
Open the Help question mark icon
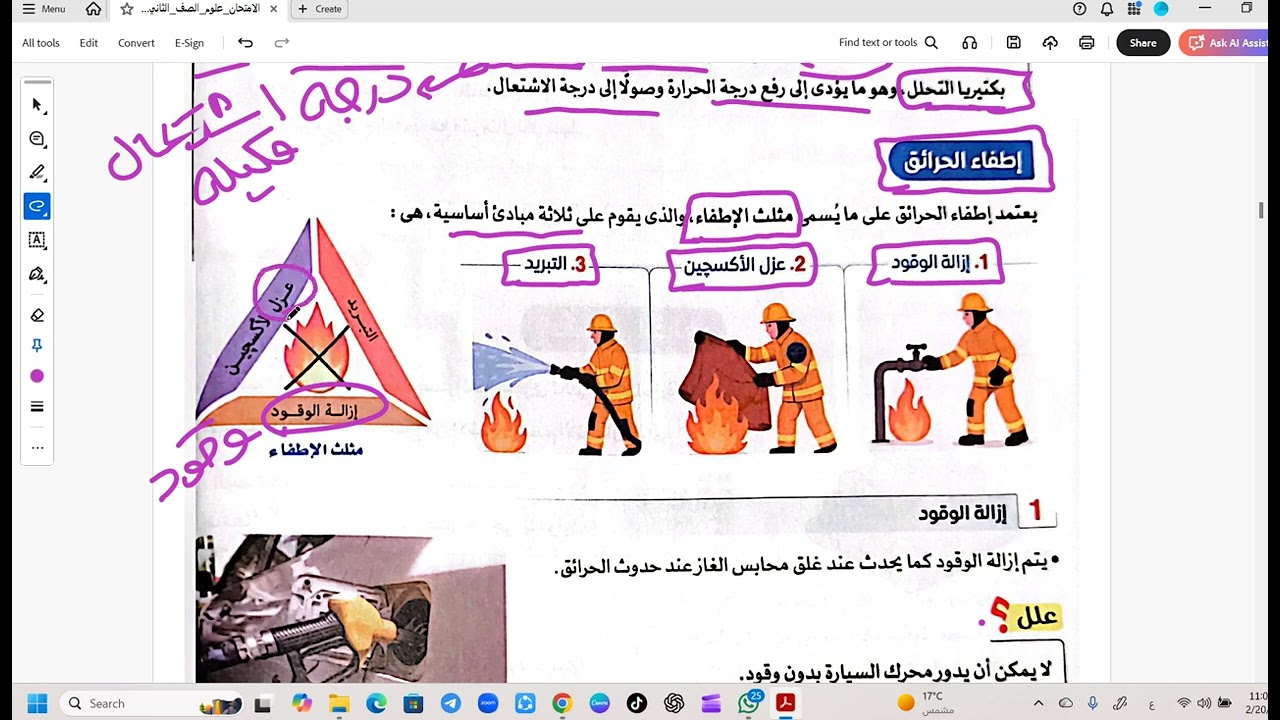point(1079,9)
